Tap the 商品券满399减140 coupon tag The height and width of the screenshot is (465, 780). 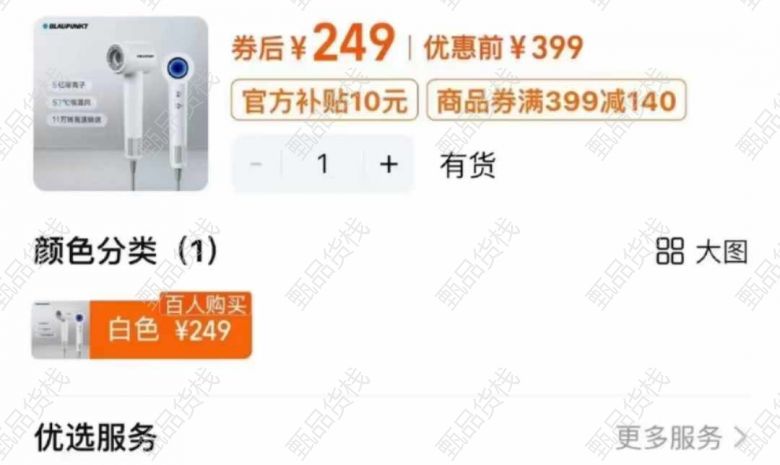(x=556, y=100)
